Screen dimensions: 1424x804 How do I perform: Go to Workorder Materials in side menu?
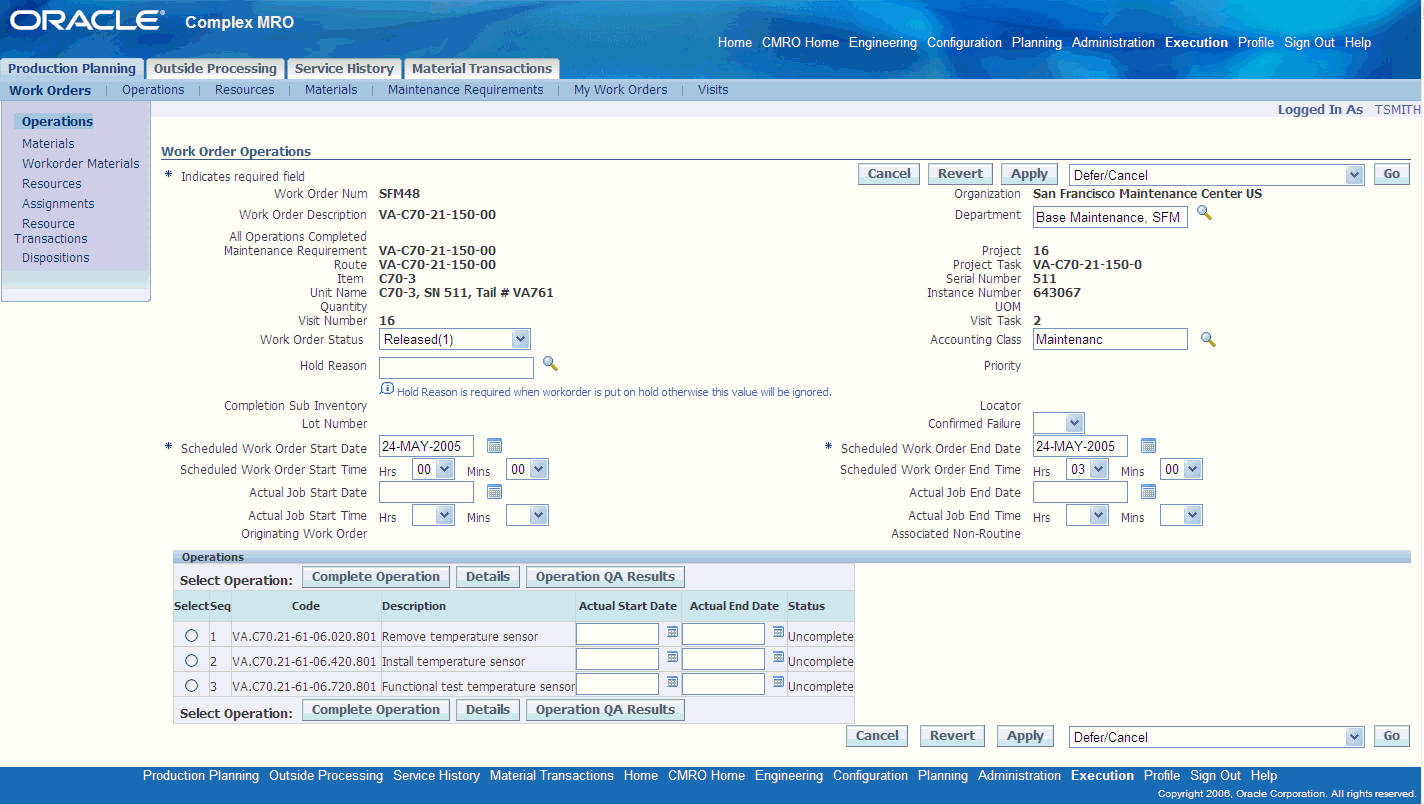point(81,164)
